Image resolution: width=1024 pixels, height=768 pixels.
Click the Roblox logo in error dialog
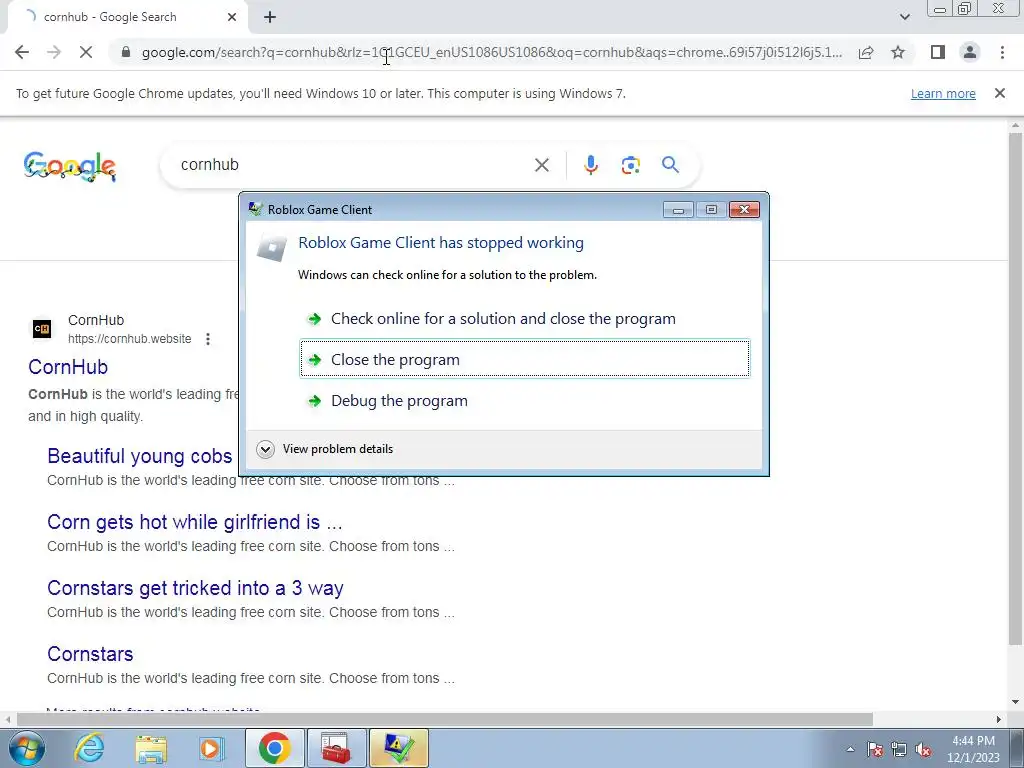(272, 248)
